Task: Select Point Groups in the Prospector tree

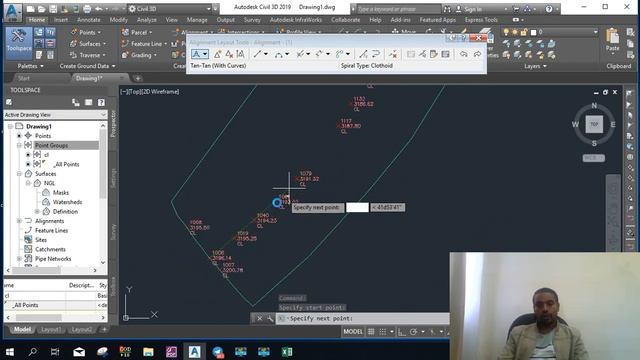Action: 51,145
